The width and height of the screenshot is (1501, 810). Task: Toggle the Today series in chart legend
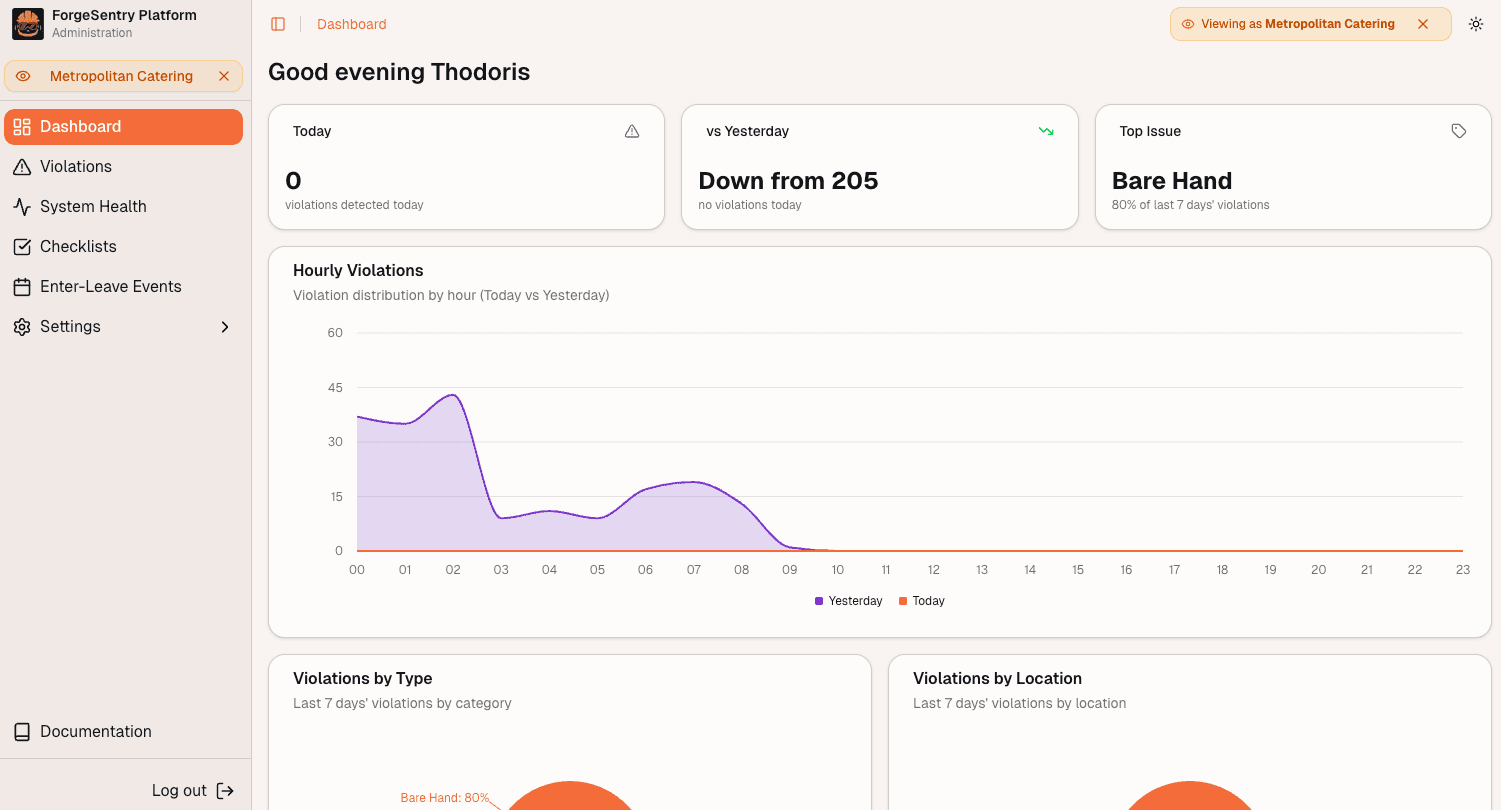(922, 601)
